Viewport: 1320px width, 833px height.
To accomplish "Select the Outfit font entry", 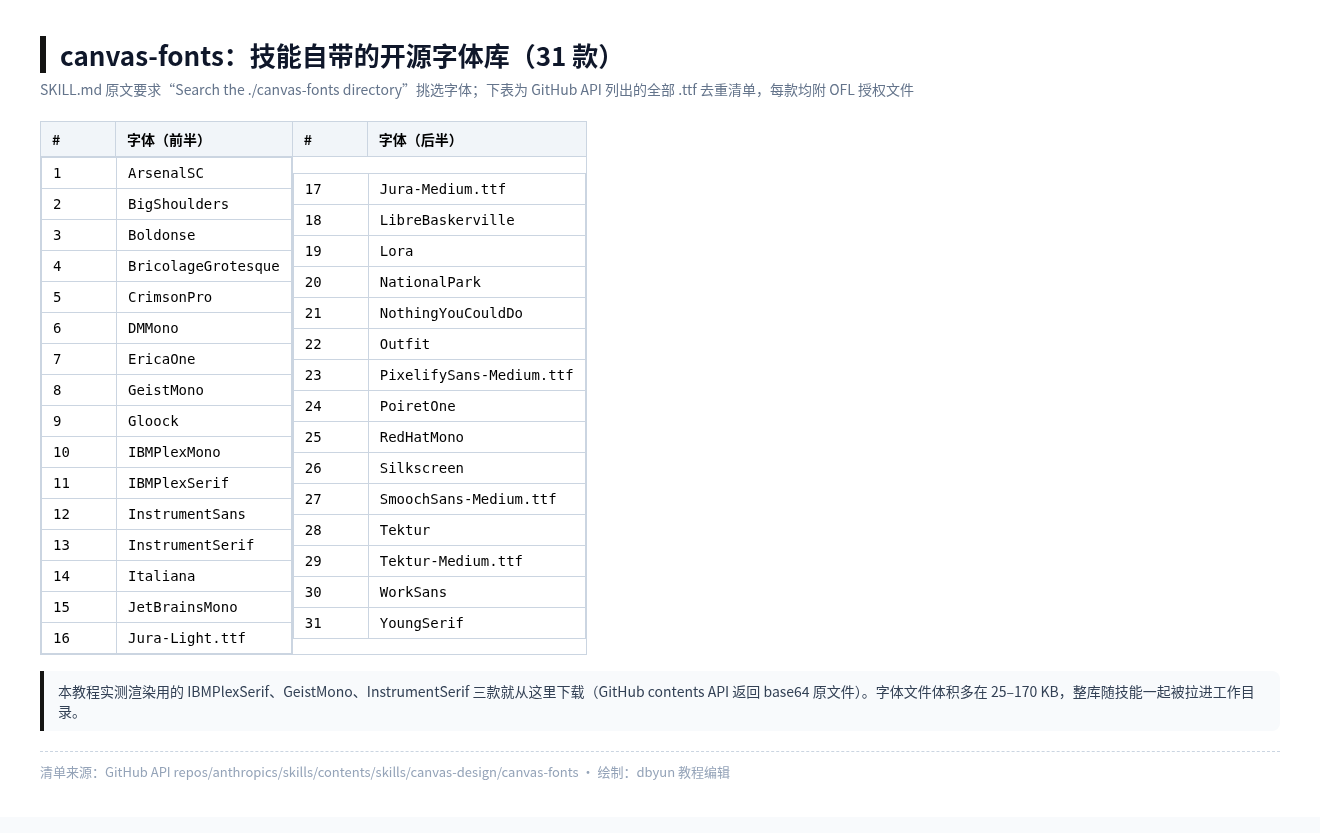I will pos(476,344).
